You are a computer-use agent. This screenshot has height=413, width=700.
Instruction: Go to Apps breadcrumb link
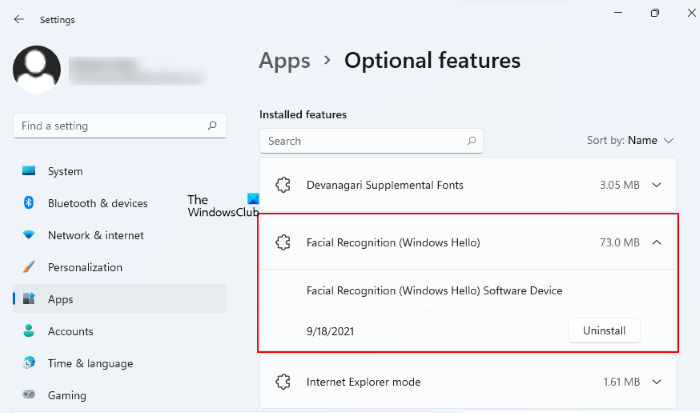(284, 60)
